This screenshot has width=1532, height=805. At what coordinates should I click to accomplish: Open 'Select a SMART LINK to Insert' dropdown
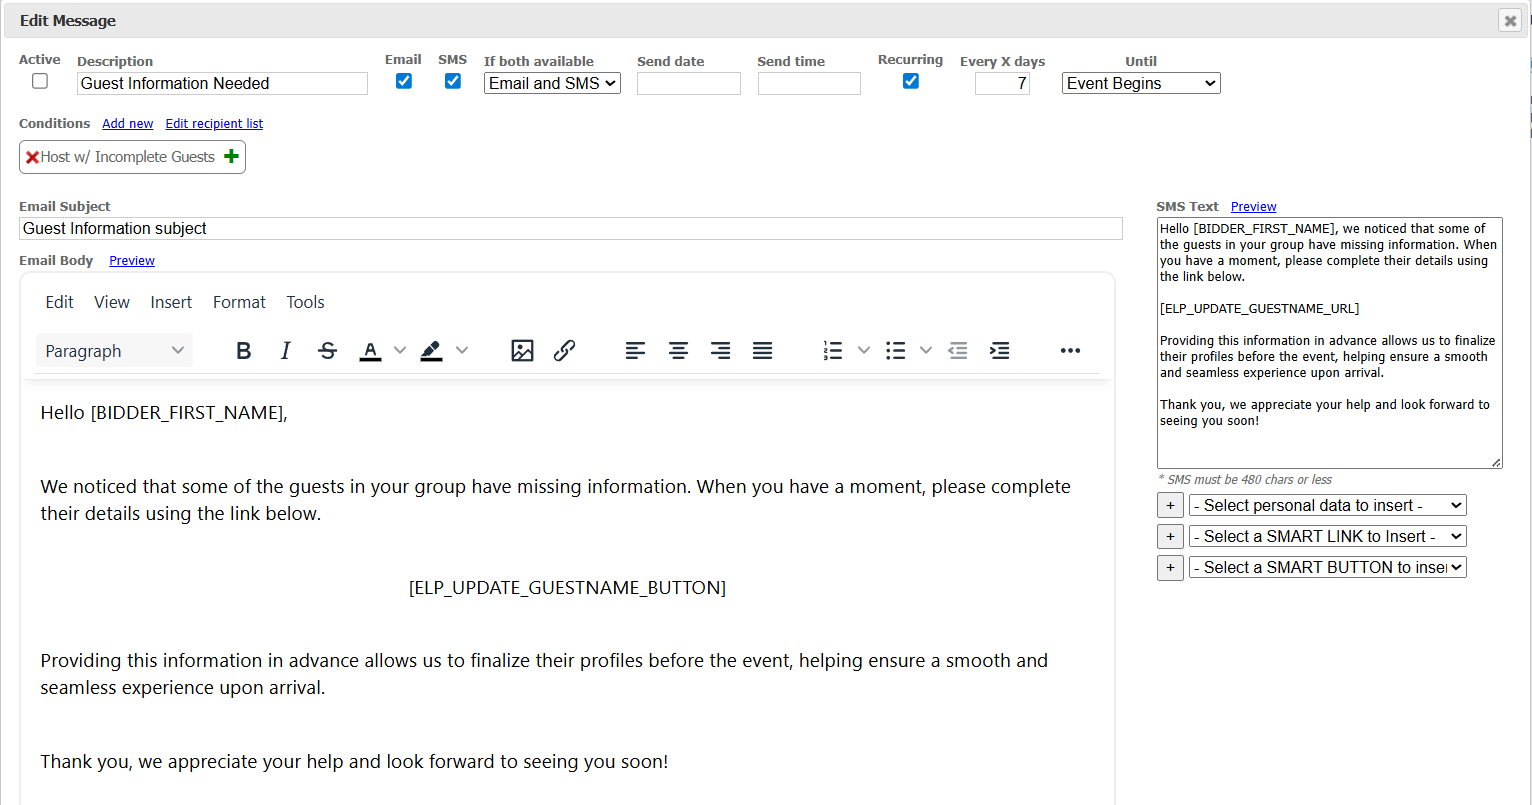coord(1328,537)
